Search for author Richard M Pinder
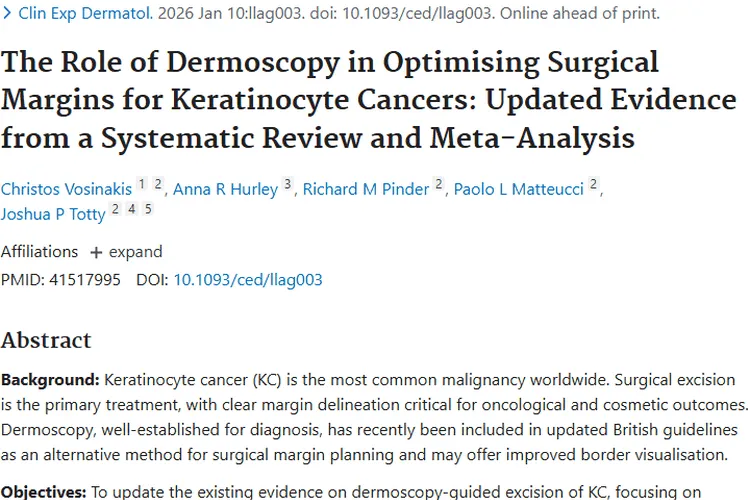The image size is (750, 500). click(x=366, y=189)
